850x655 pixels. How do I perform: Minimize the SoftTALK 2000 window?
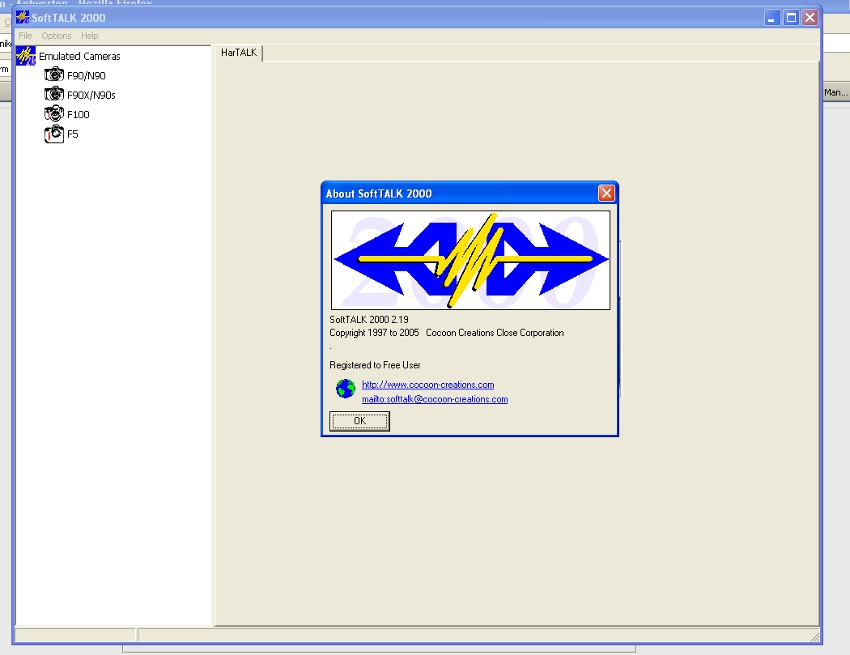pyautogui.click(x=772, y=17)
